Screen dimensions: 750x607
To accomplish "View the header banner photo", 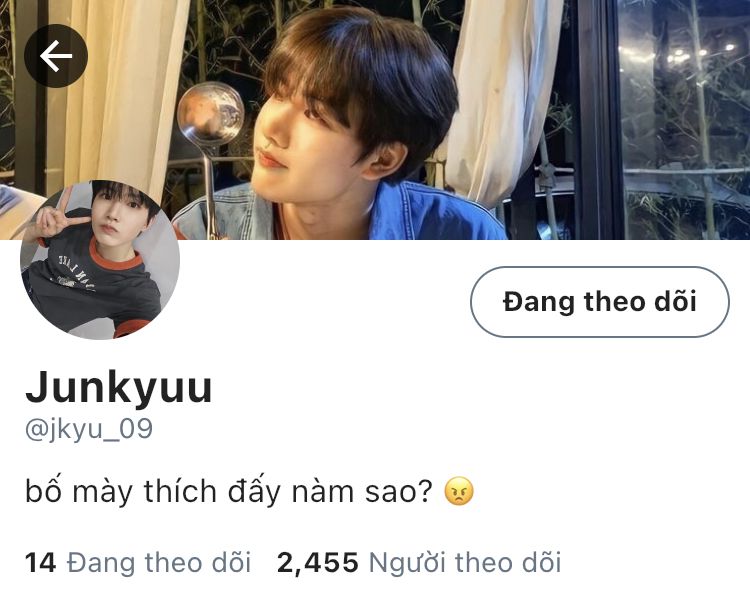I will [375, 120].
